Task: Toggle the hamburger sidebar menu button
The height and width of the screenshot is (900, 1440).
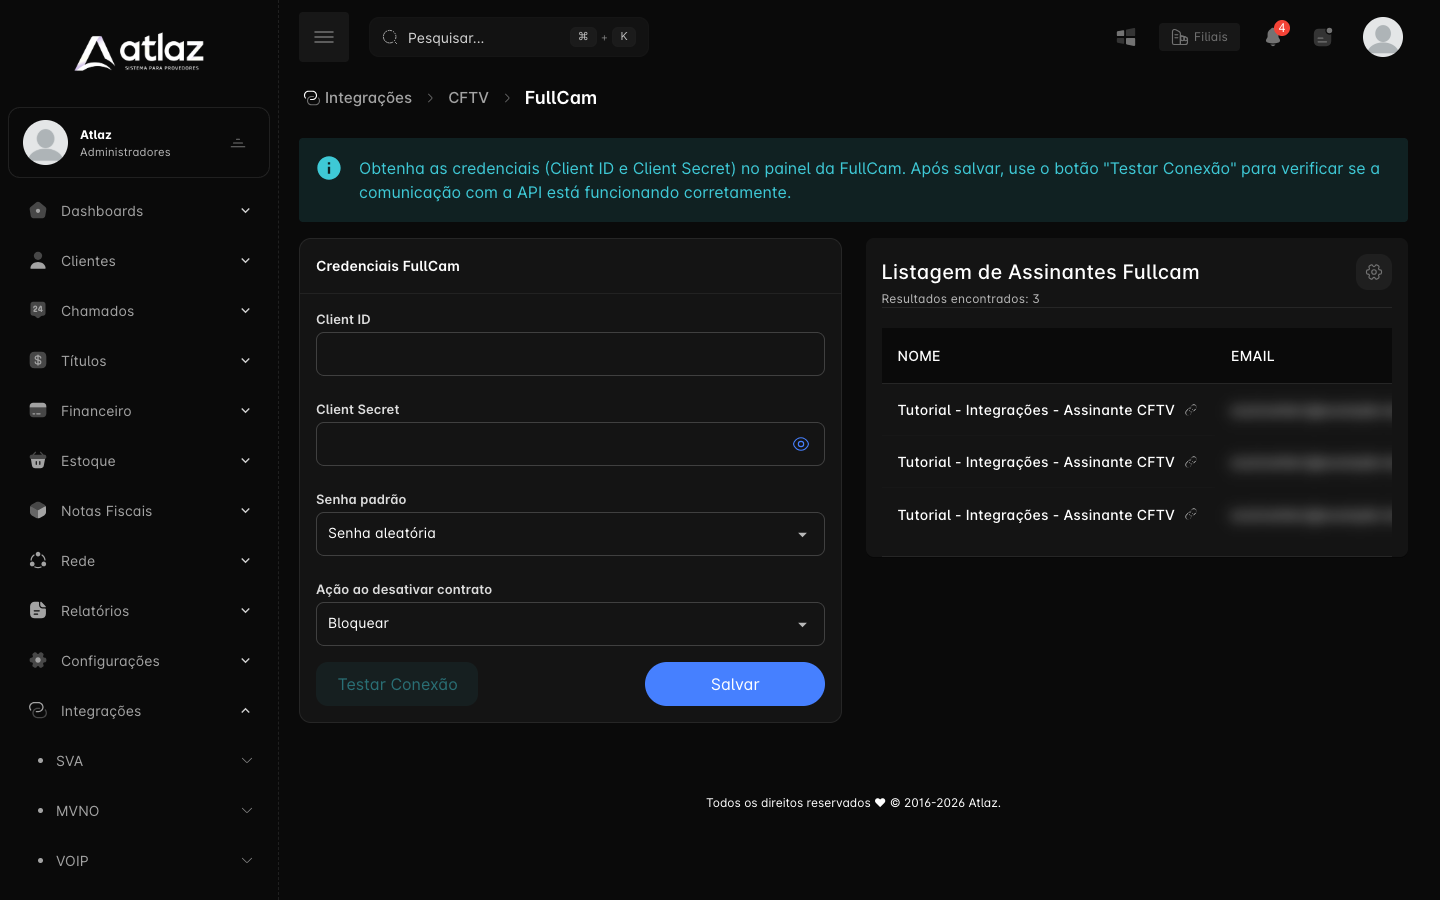Action: coord(324,37)
